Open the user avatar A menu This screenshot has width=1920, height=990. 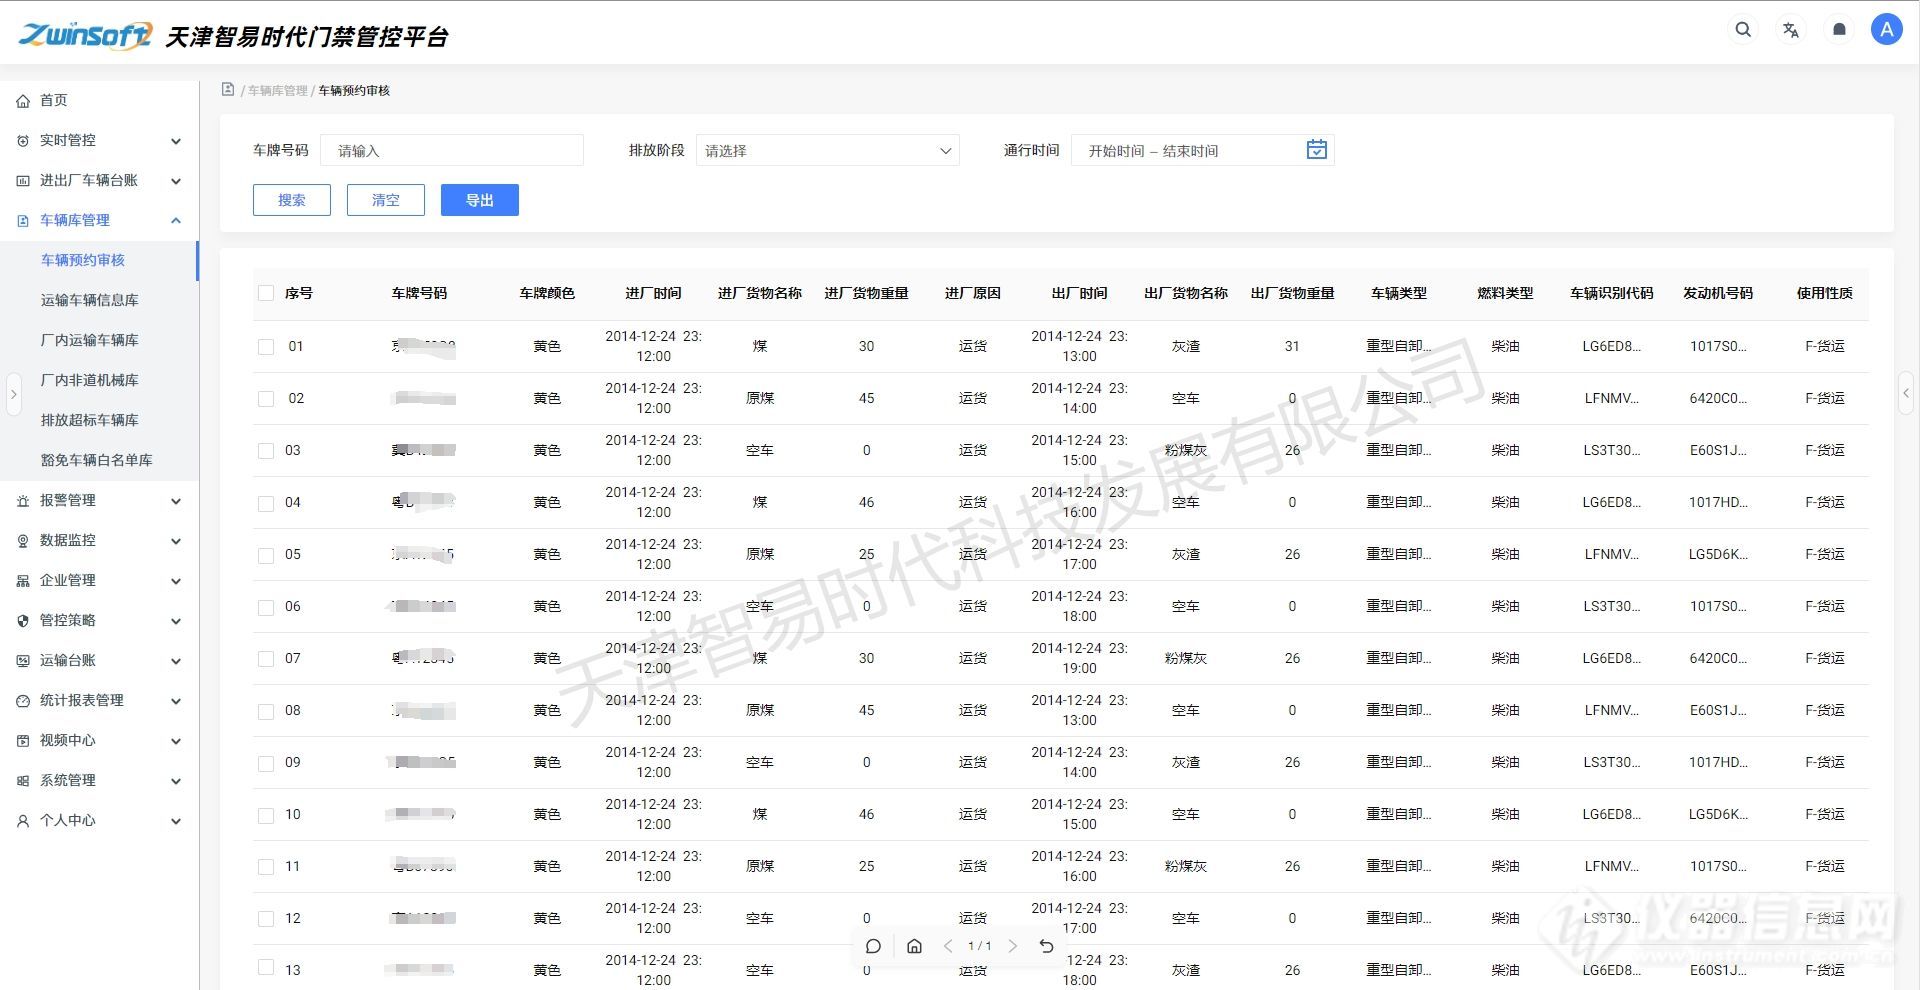1887,30
